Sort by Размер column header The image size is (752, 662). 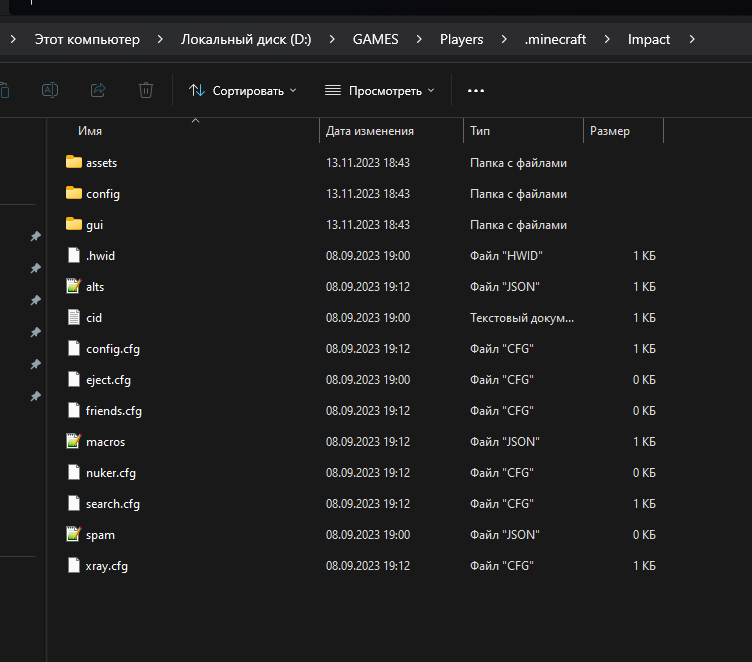tap(610, 131)
